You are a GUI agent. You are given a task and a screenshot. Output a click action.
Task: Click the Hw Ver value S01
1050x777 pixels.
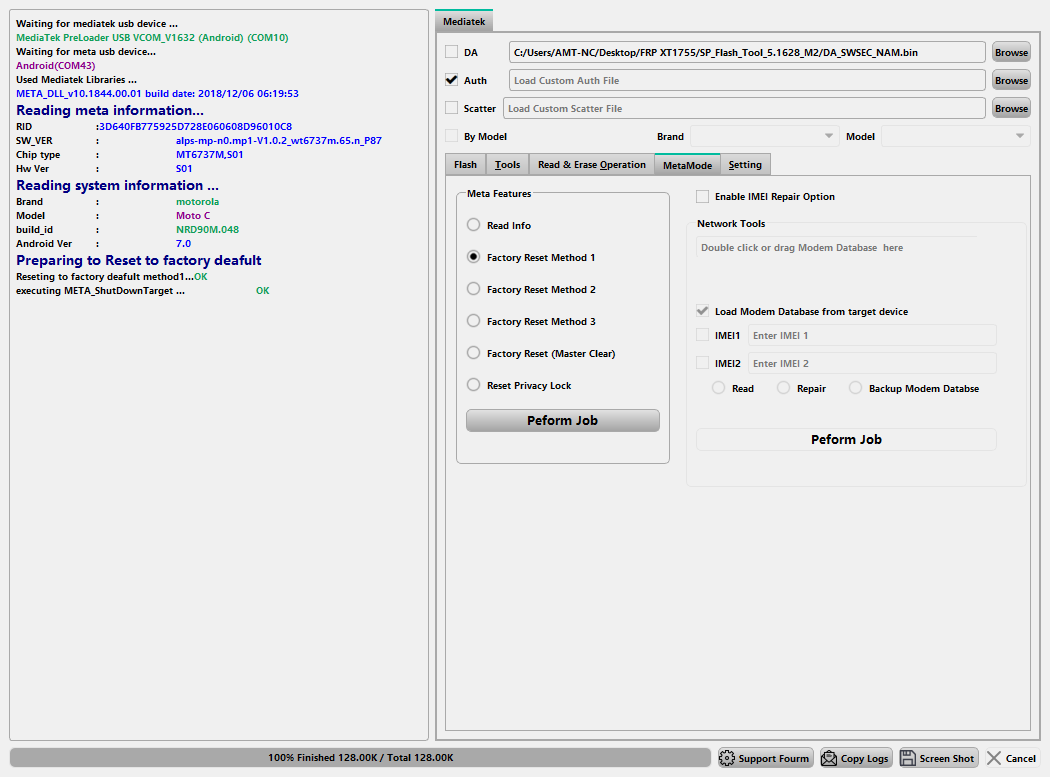coord(184,169)
